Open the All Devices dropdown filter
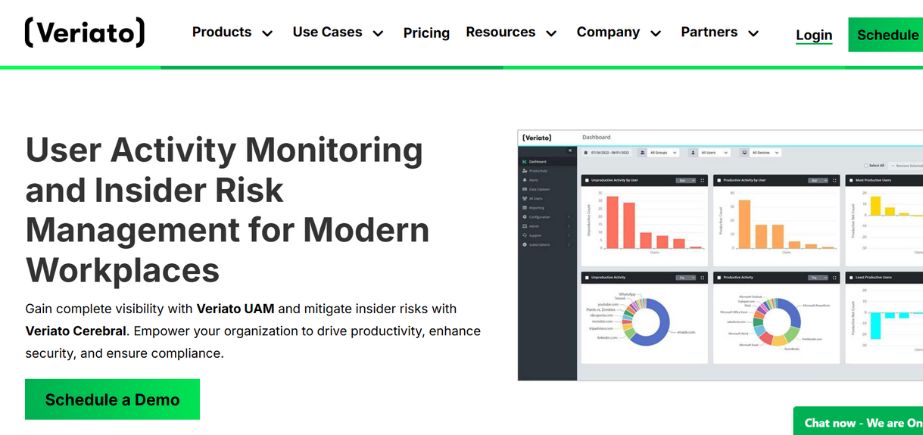The image size is (923, 435). click(x=765, y=152)
